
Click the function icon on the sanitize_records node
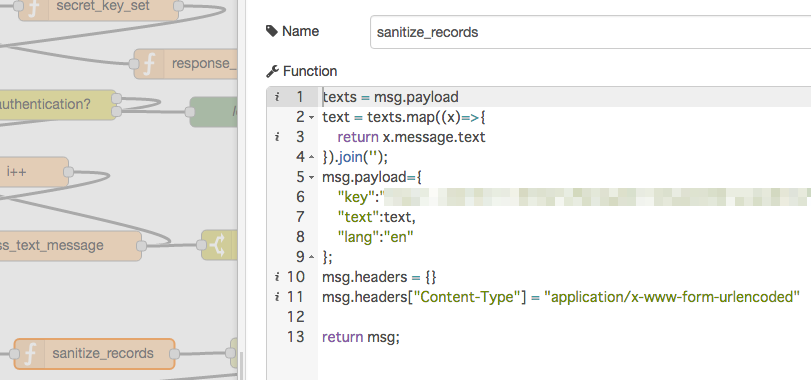30,354
